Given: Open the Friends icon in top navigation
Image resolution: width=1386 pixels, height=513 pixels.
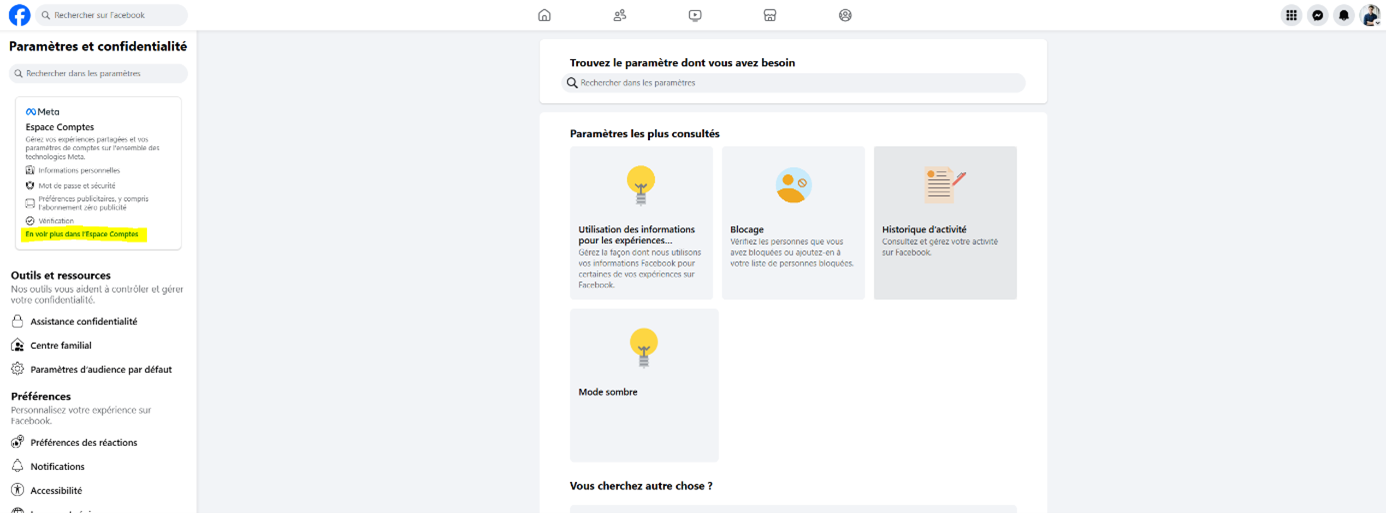Looking at the screenshot, I should (620, 15).
